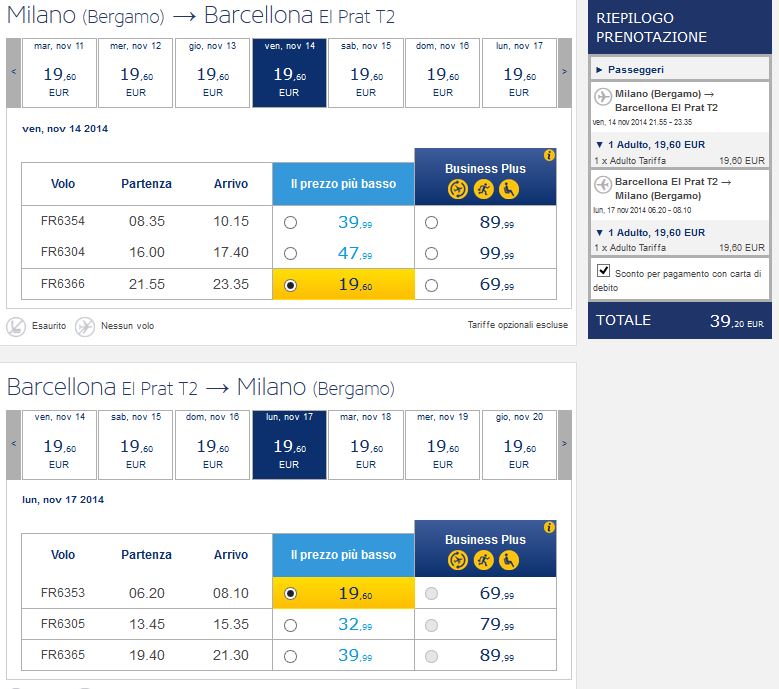Uncheck the debit card payment discount checkbox
Image resolution: width=779 pixels, height=689 pixels.
603,271
